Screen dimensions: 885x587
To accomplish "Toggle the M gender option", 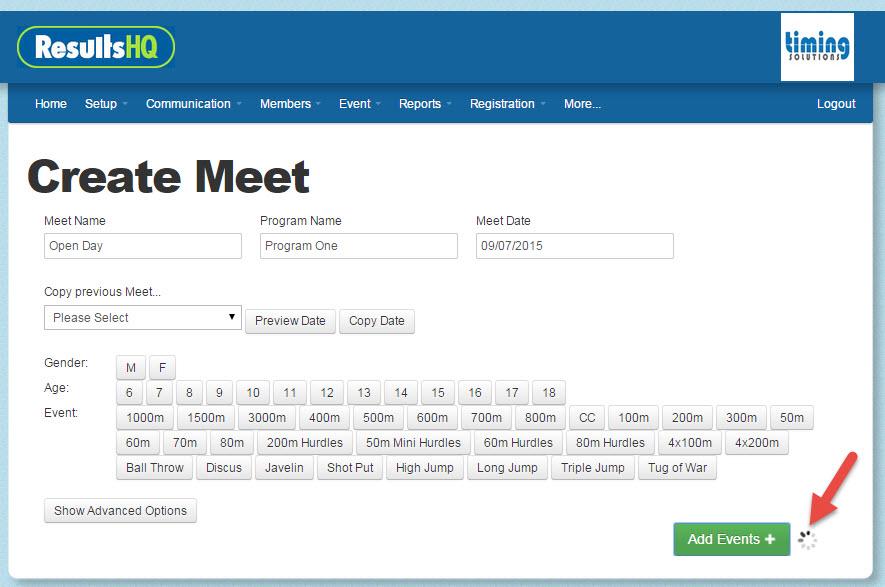I will (x=130, y=367).
